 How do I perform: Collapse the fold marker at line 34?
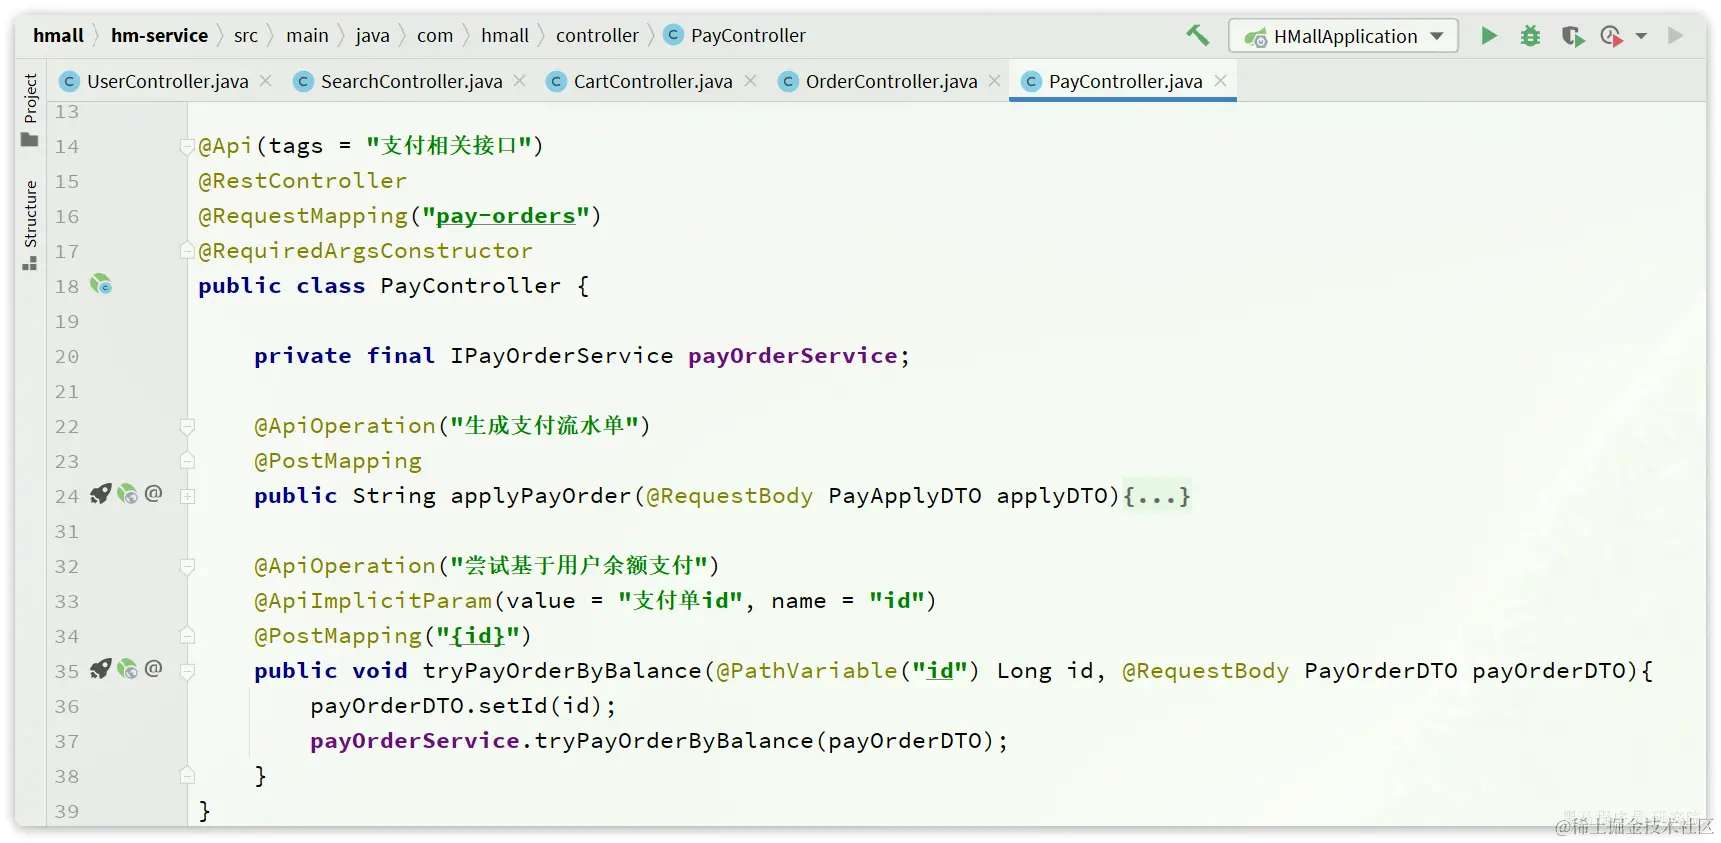click(187, 636)
